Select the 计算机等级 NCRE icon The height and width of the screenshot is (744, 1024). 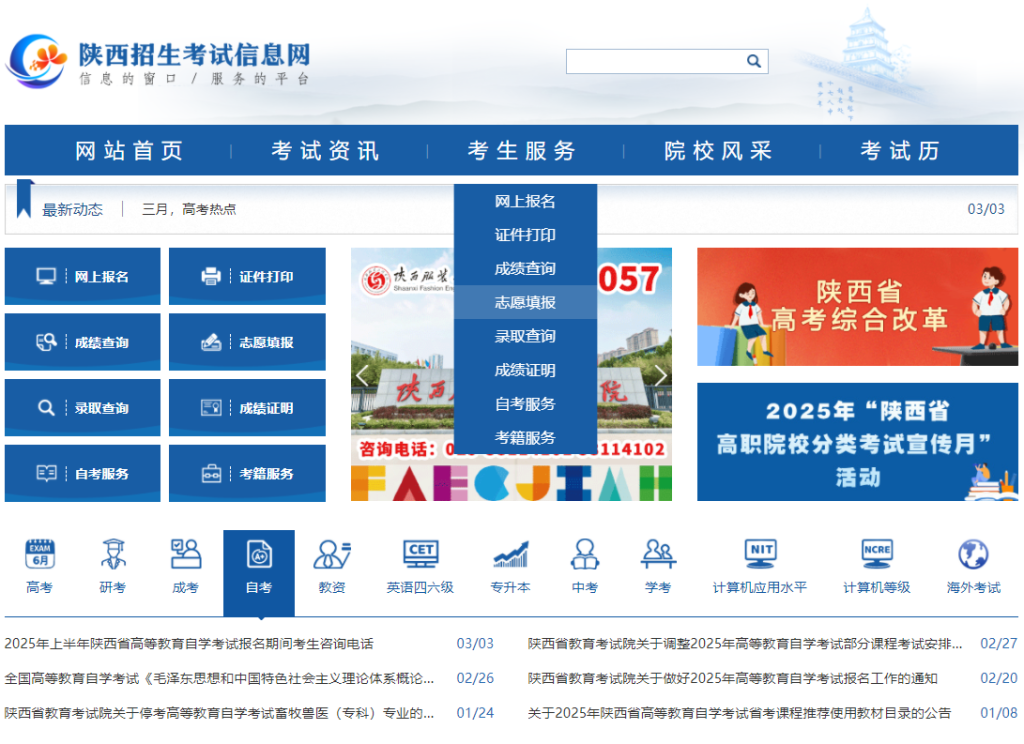877,555
